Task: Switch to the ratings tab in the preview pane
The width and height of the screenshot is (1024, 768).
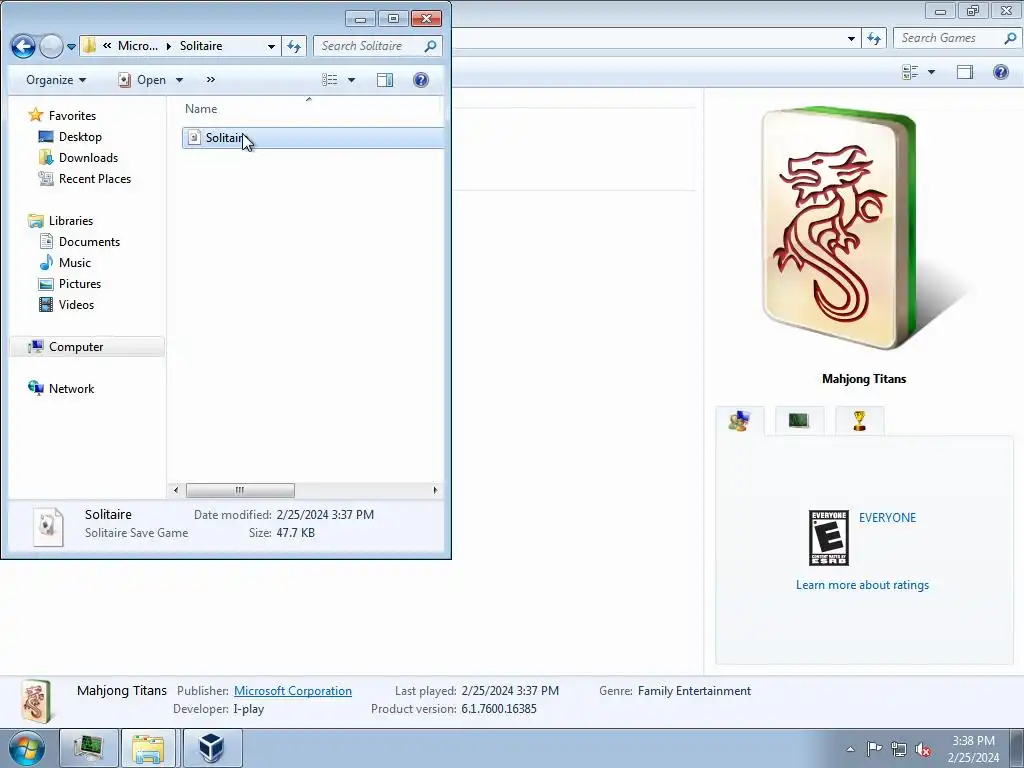Action: point(740,421)
